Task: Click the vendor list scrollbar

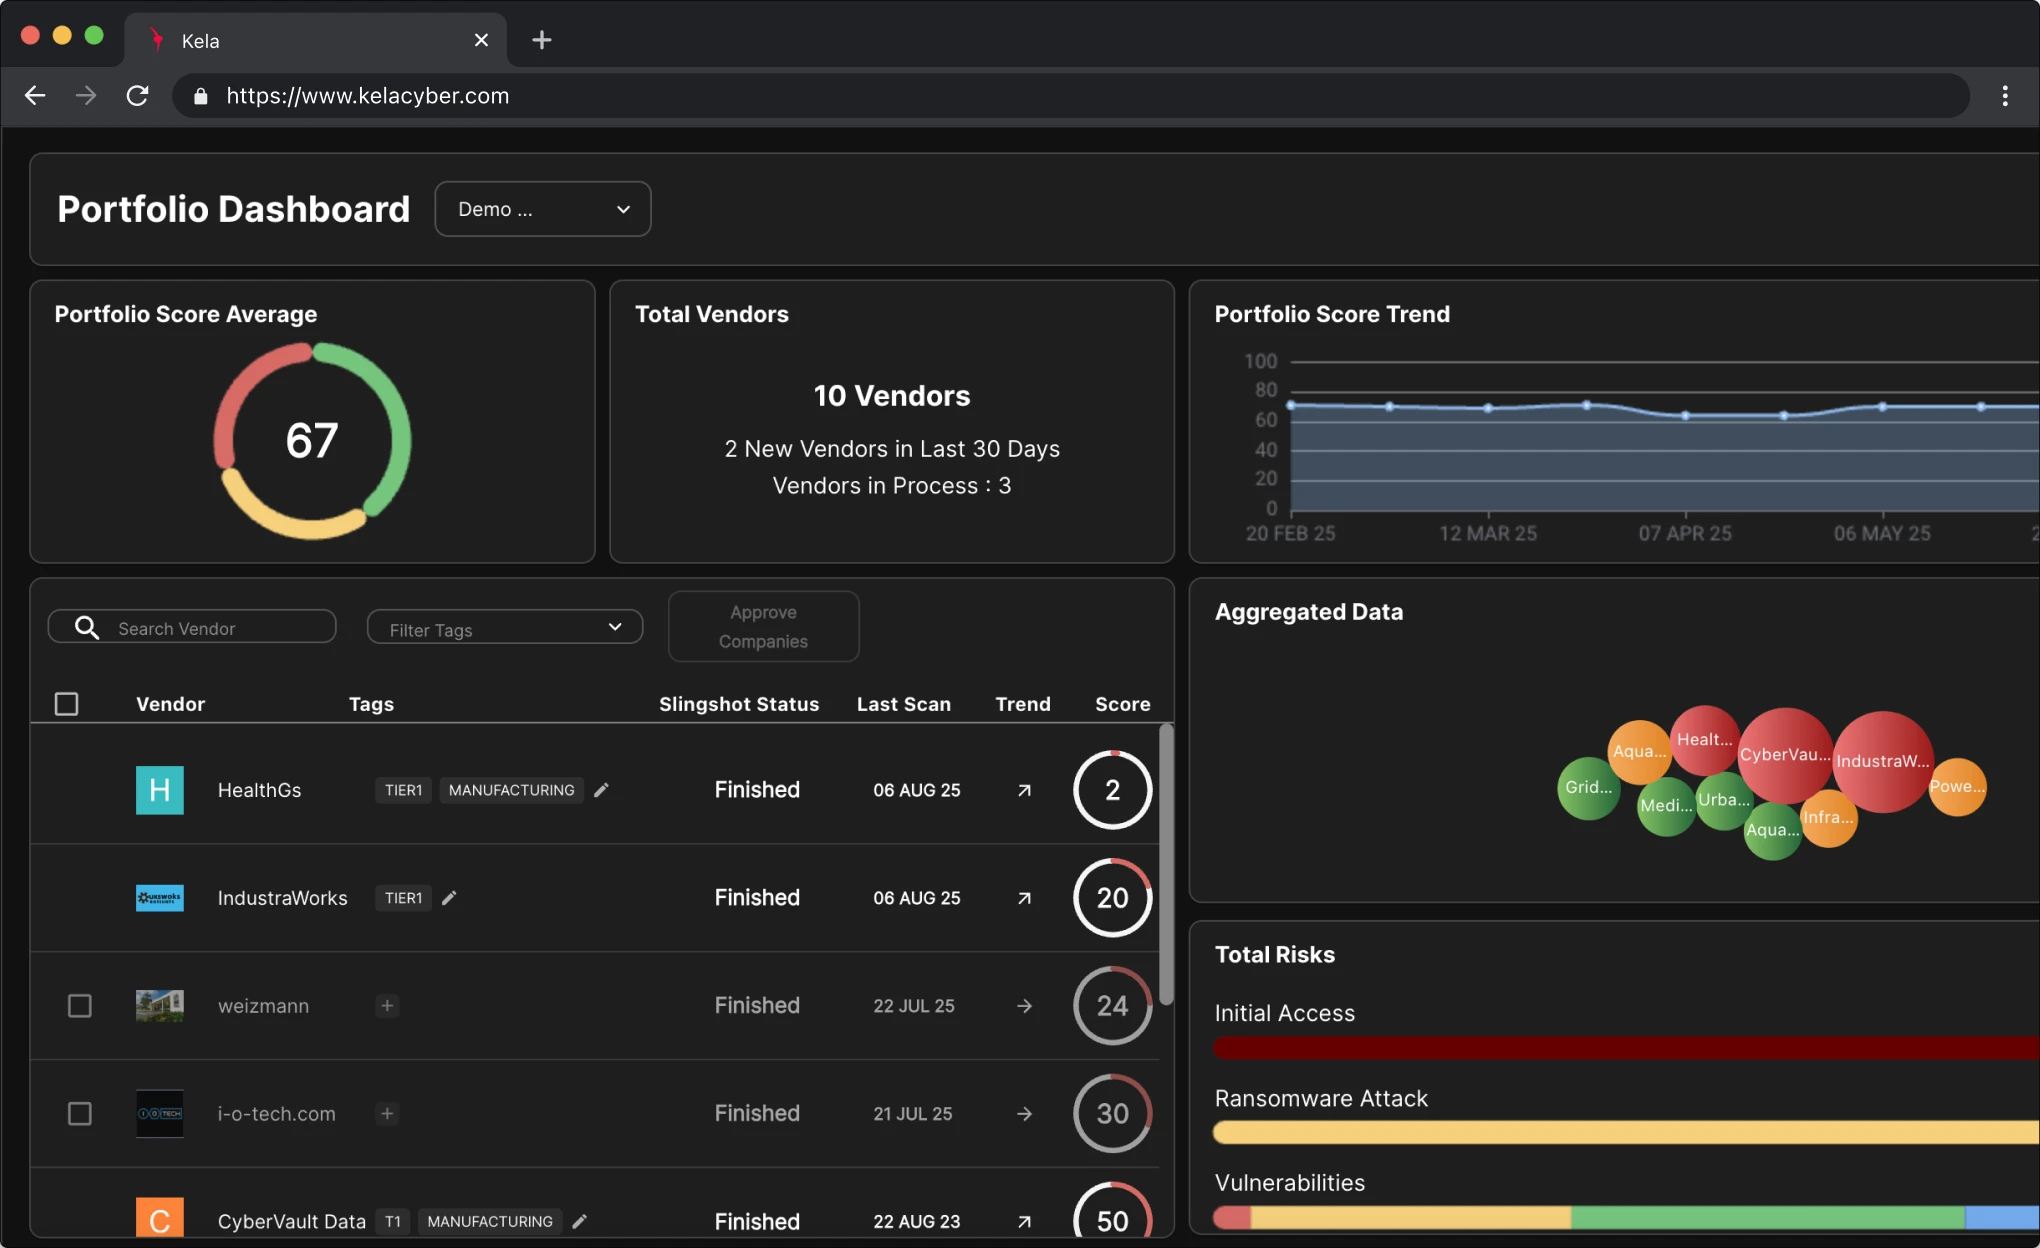Action: click(1166, 865)
